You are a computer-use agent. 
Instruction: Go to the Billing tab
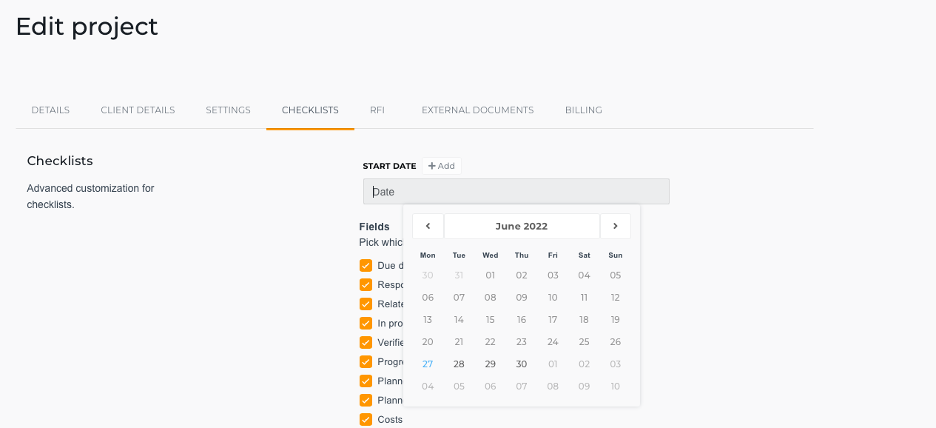[584, 110]
